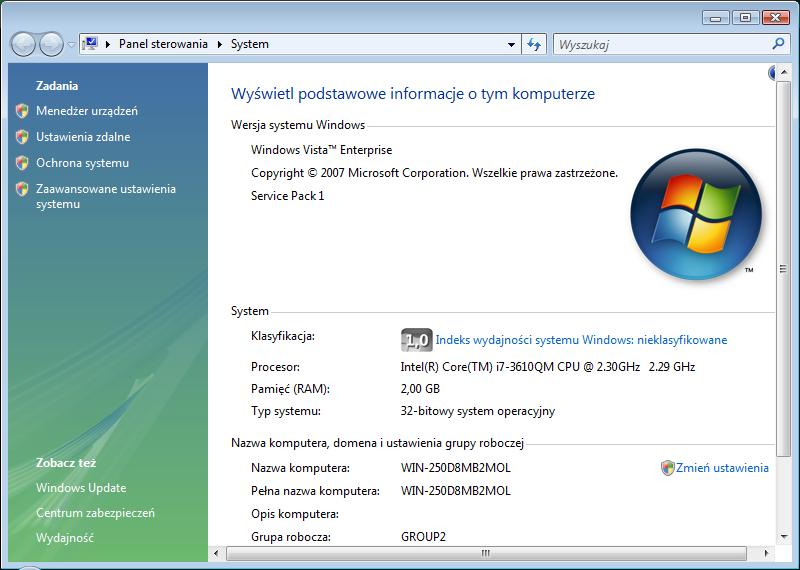Open Ustawienia zdalne
Image resolution: width=800 pixels, height=570 pixels.
(x=83, y=137)
